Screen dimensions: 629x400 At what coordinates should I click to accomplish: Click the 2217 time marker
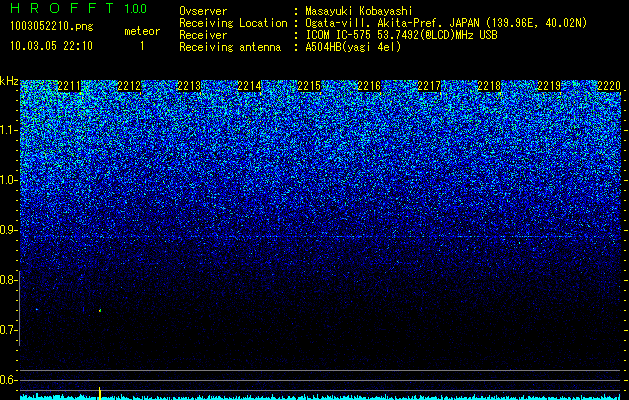coord(429,86)
